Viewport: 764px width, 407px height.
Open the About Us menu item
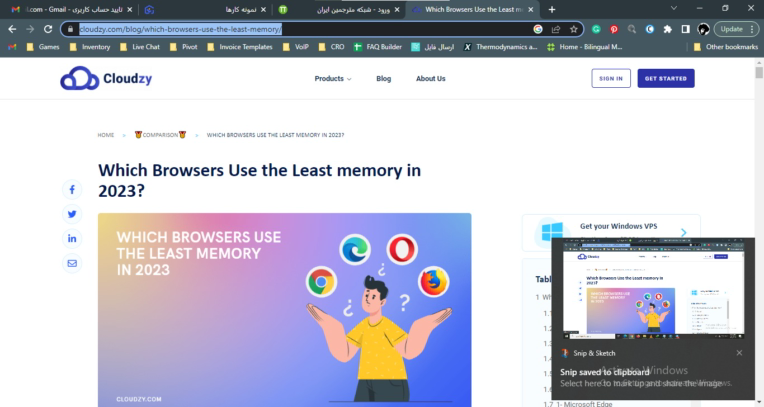431,78
